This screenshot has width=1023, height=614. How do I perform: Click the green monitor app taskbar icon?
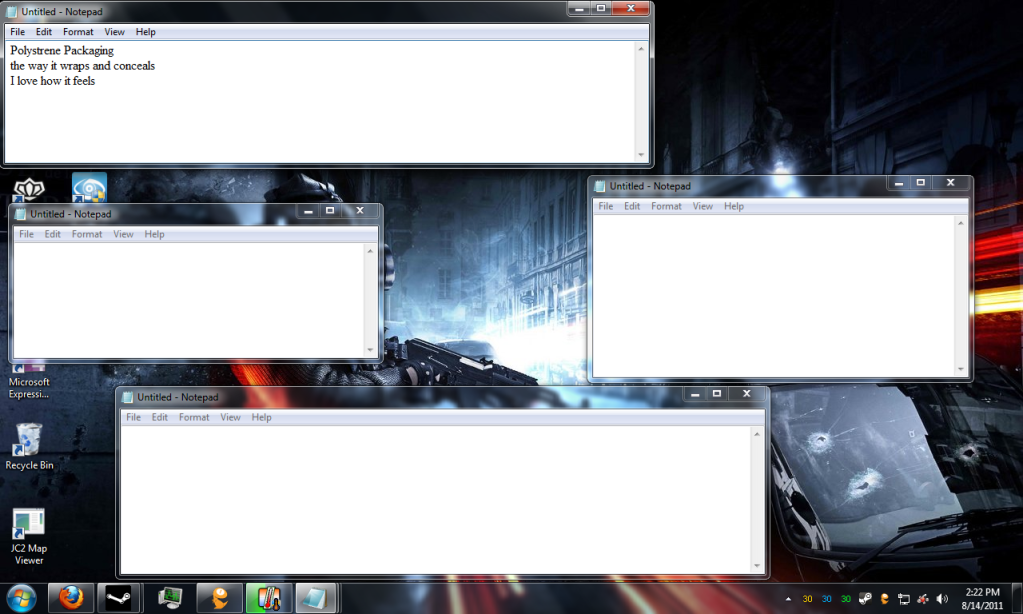coord(170,598)
